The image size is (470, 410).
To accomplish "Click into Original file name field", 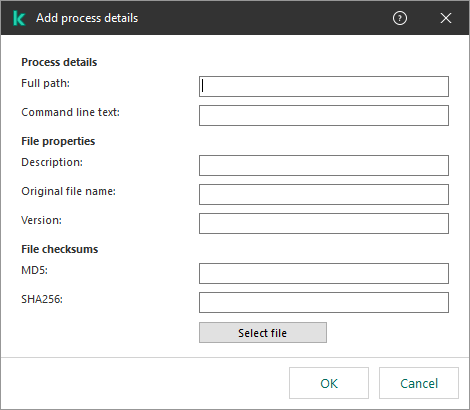I will coord(324,194).
